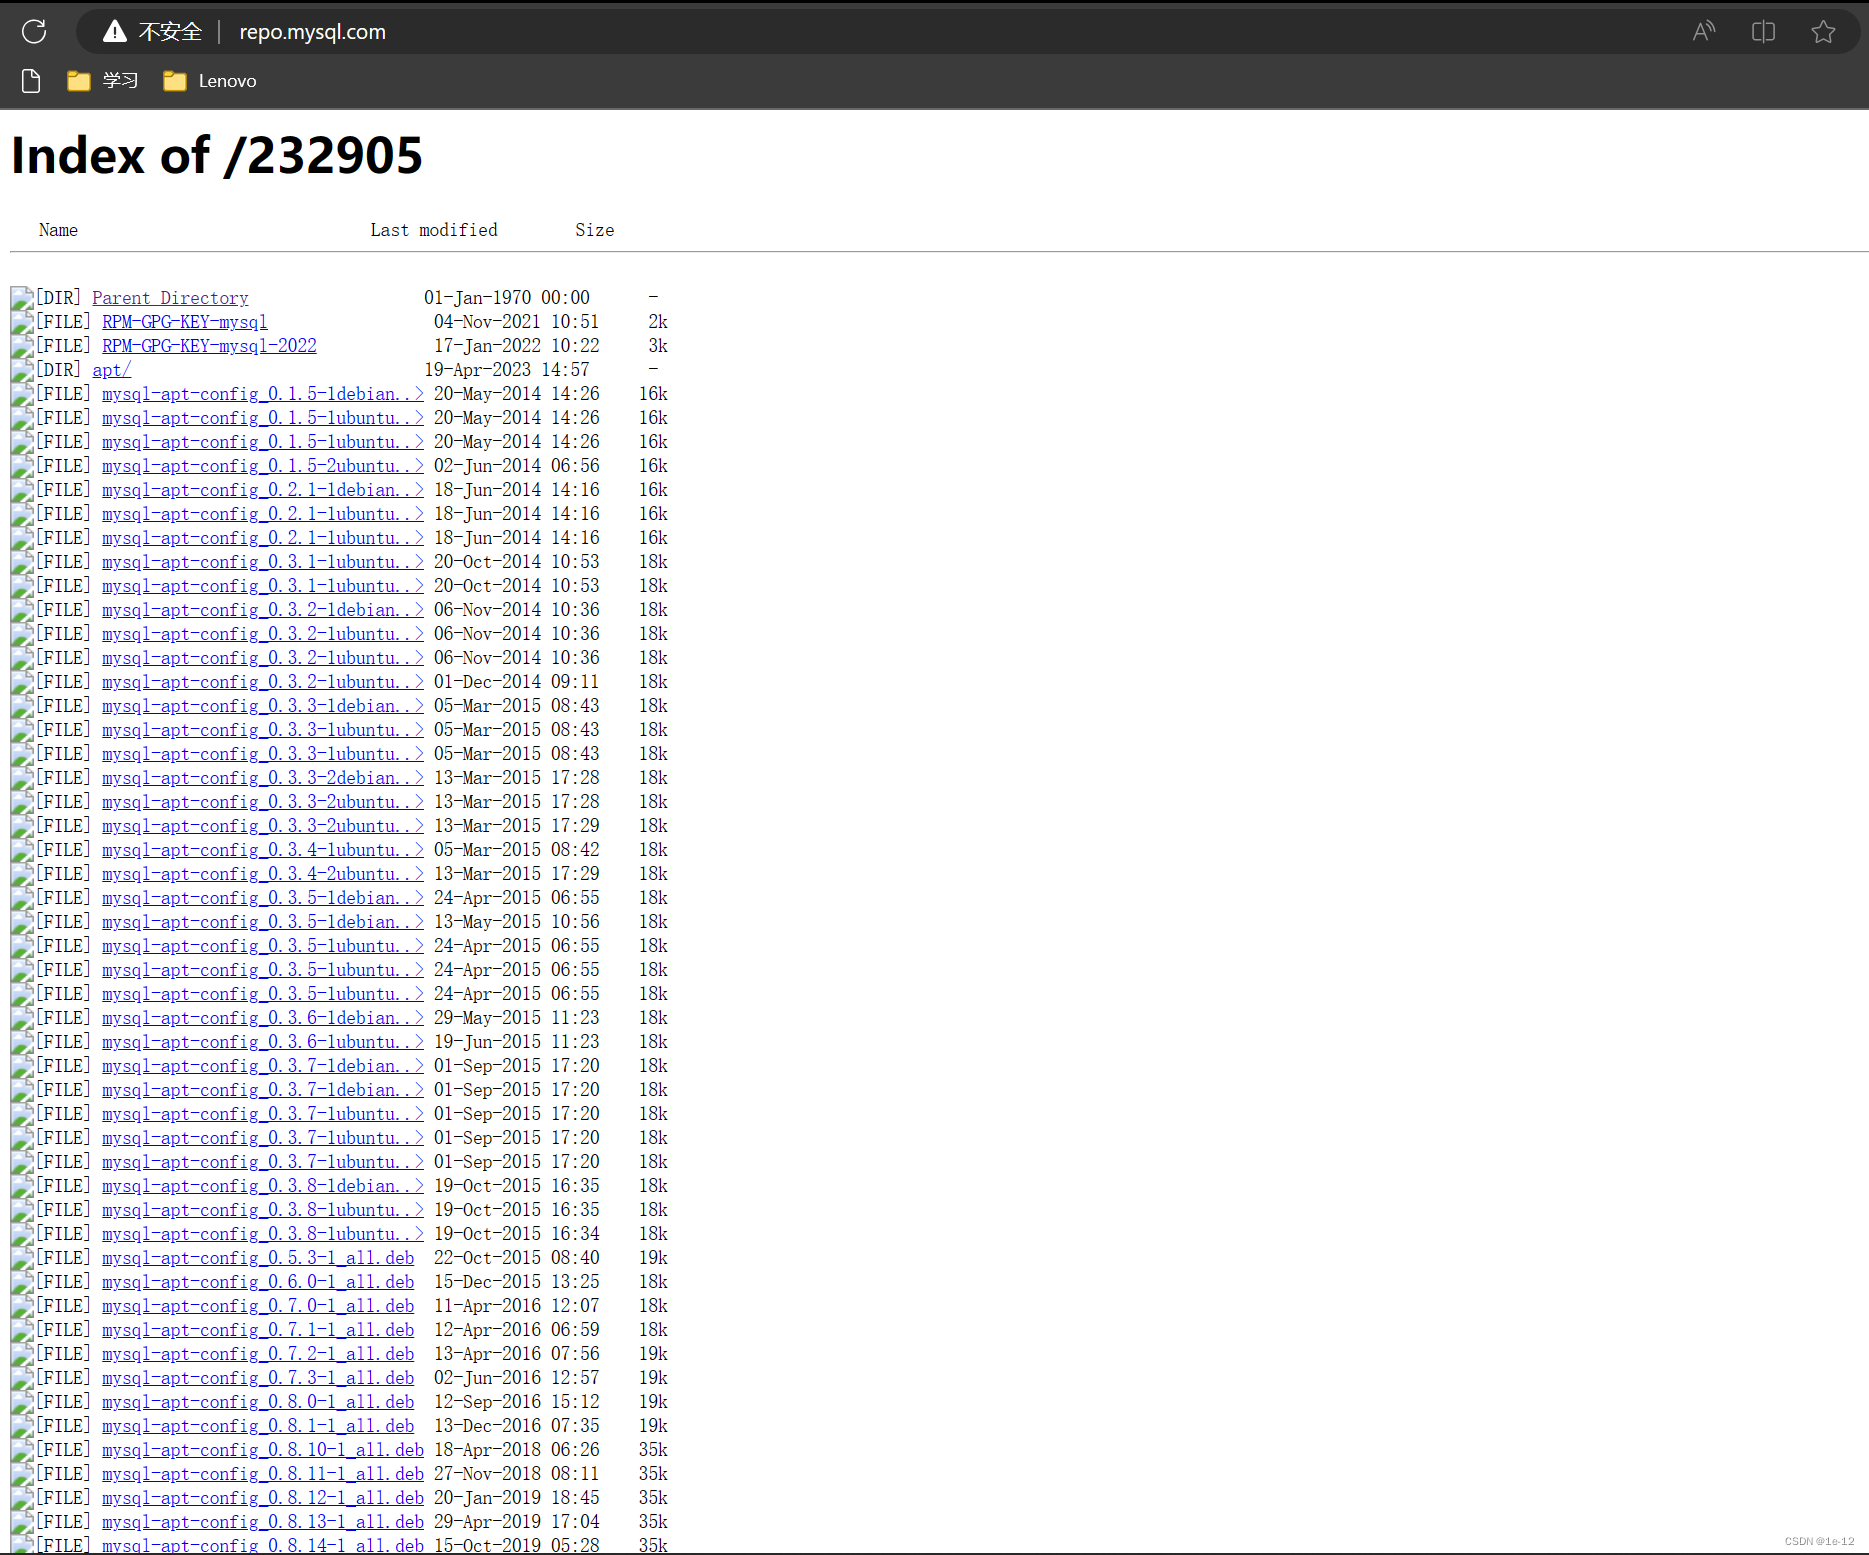Image resolution: width=1869 pixels, height=1555 pixels.
Task: Download mysql-apt-config_0.7.0-1_all.deb
Action: [x=258, y=1306]
